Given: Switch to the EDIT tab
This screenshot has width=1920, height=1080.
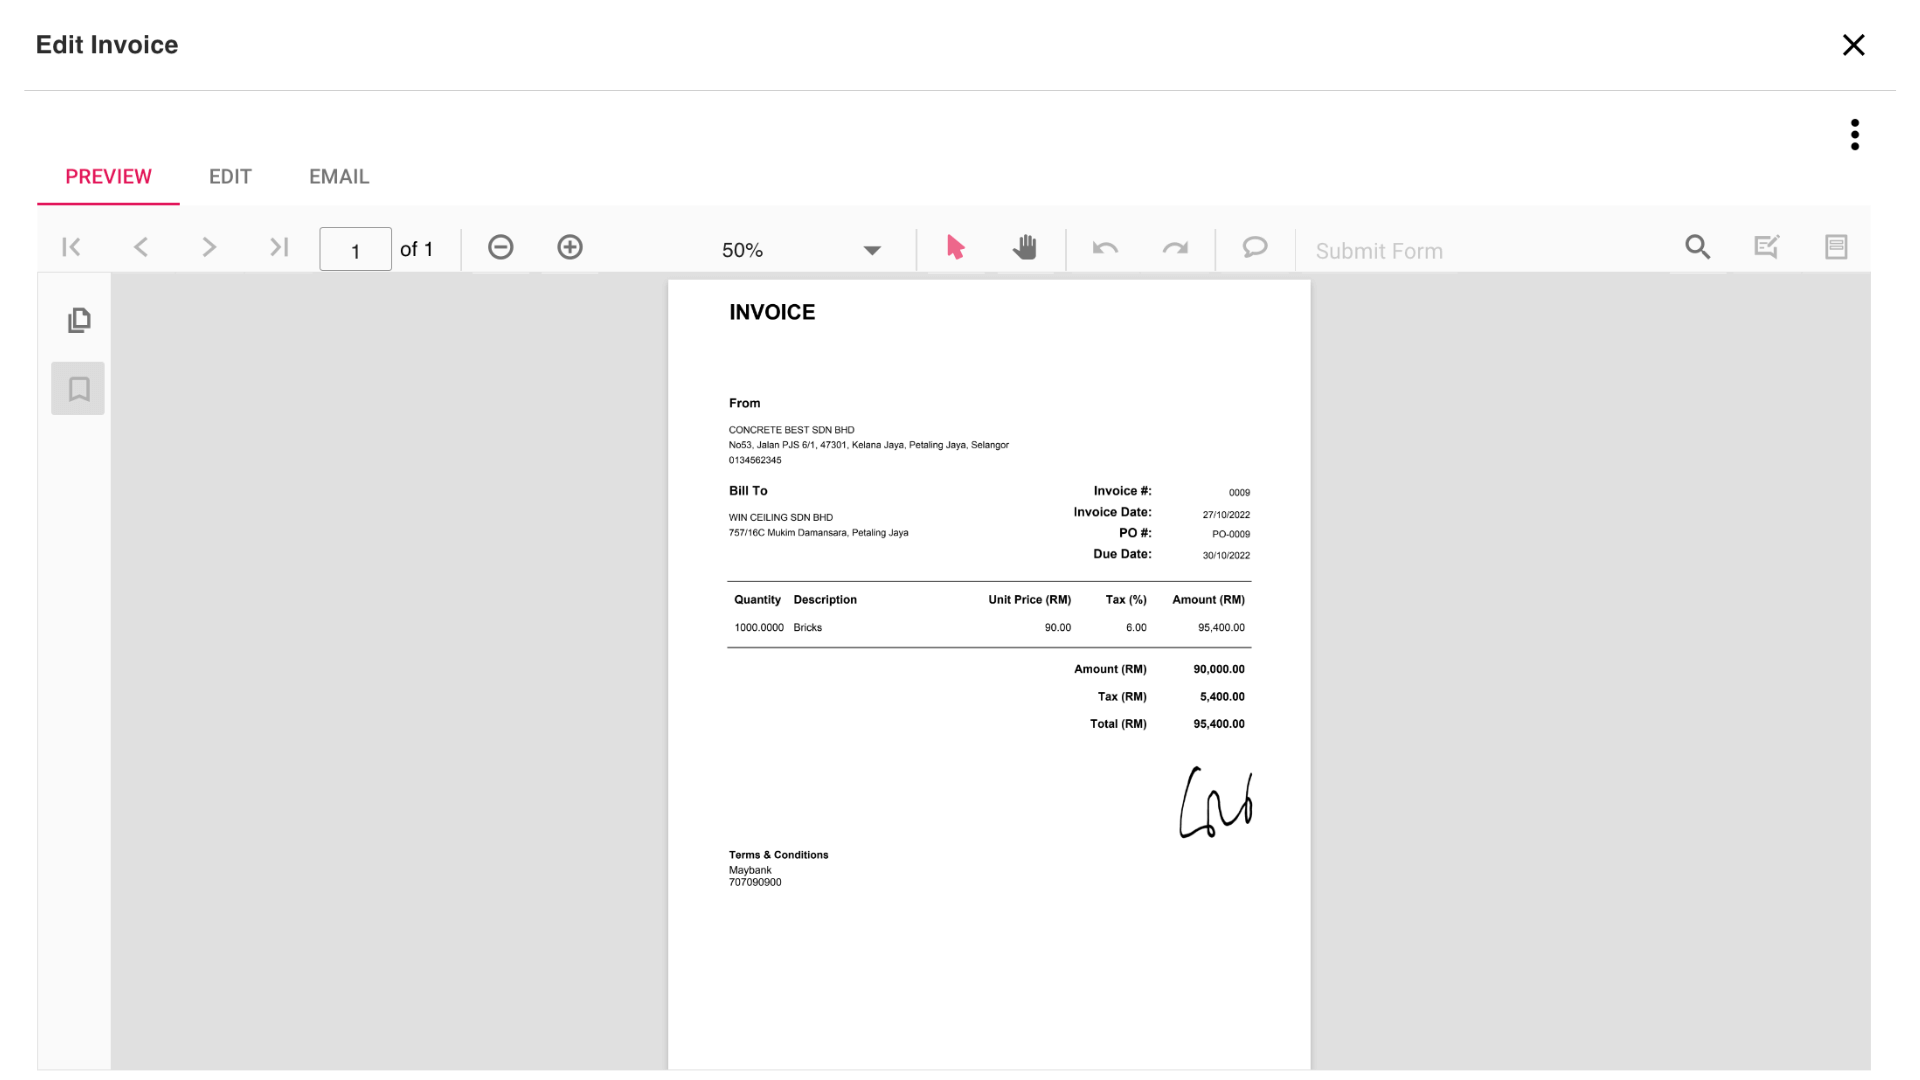Looking at the screenshot, I should pos(230,176).
